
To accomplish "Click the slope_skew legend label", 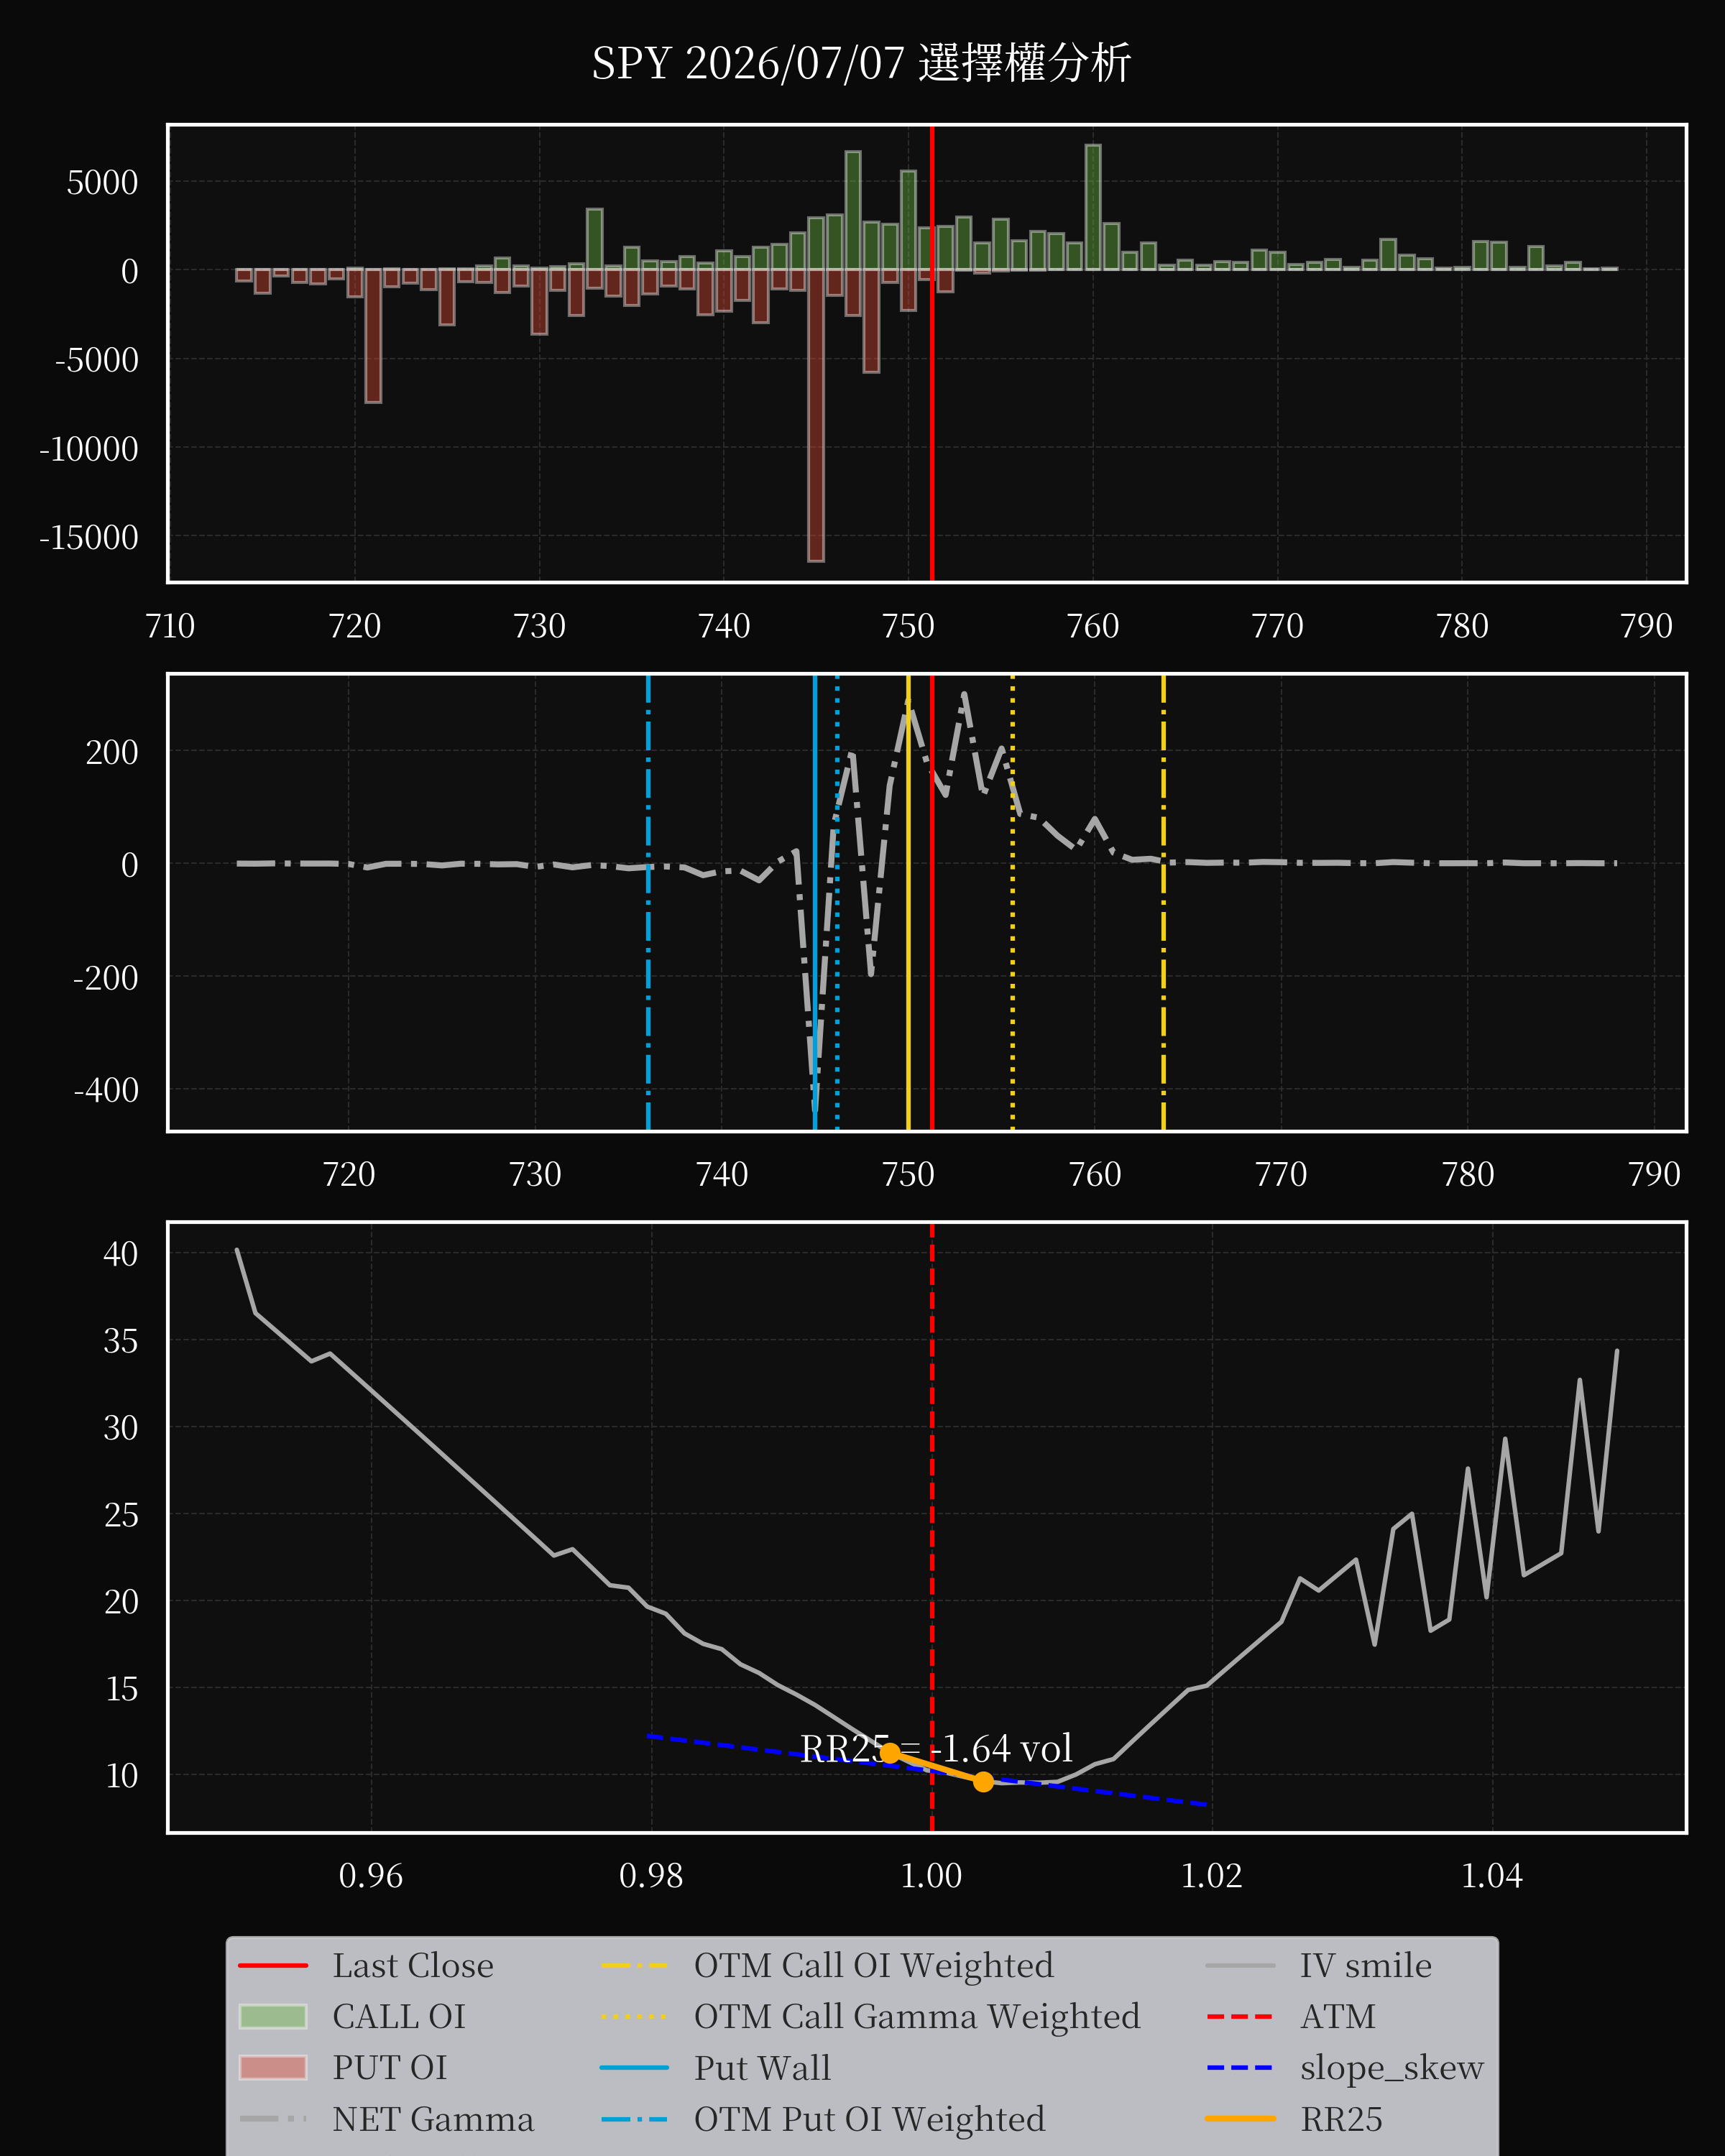I will coord(1392,2068).
